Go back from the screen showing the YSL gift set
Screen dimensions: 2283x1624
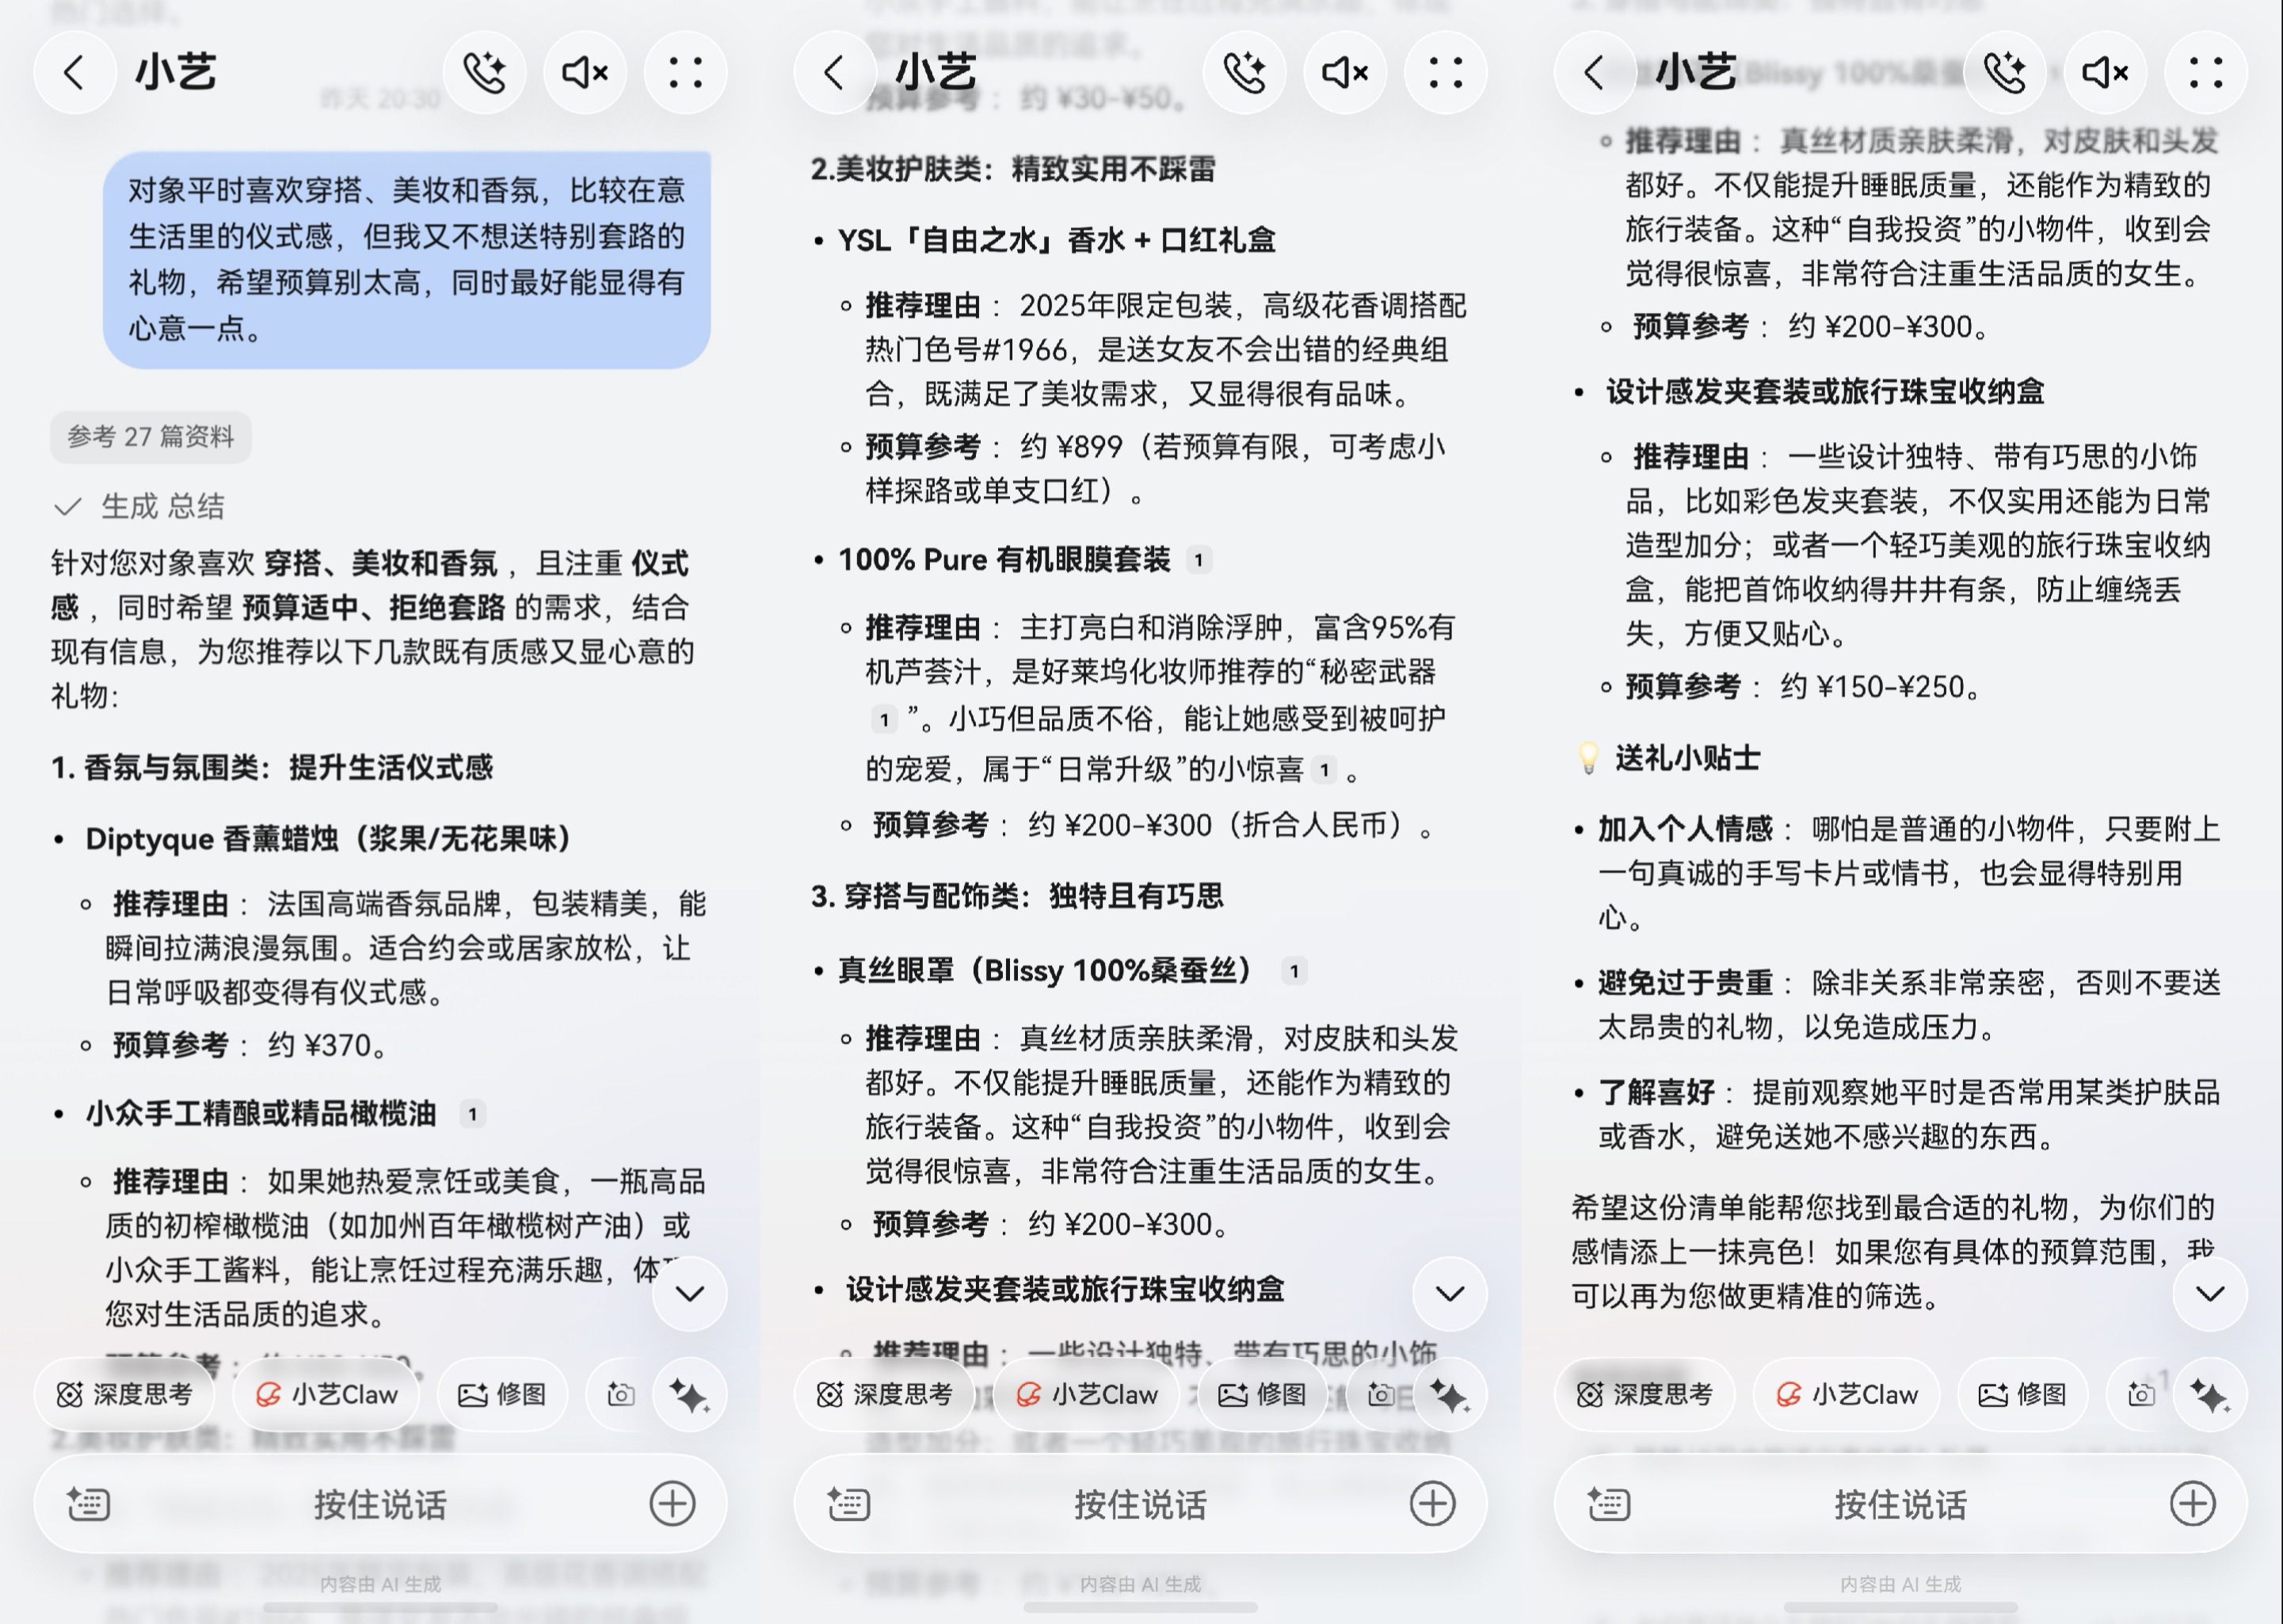coord(834,72)
